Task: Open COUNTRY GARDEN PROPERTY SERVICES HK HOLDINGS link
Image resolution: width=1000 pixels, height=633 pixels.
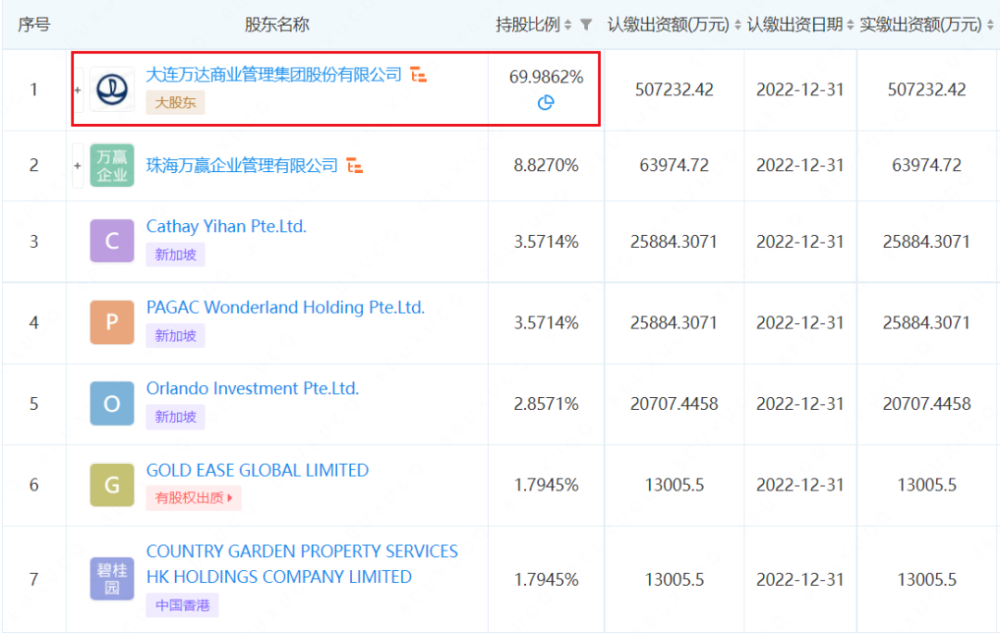Action: click(302, 564)
